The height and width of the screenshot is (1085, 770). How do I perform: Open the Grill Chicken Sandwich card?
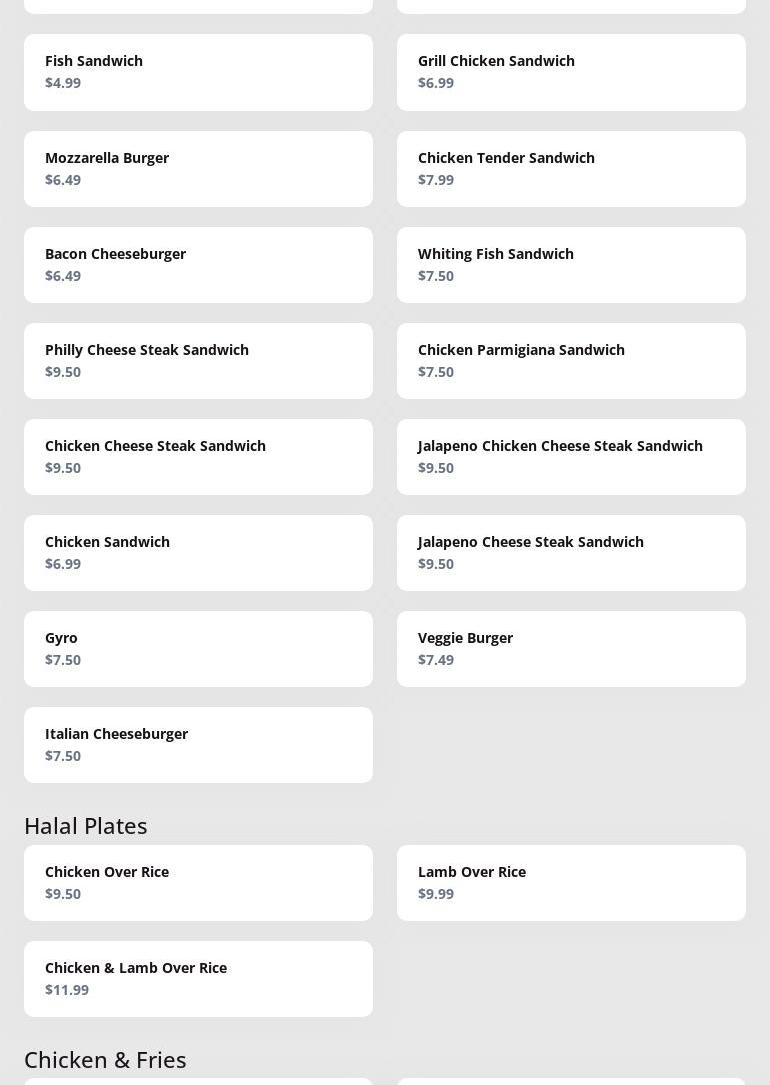click(571, 73)
